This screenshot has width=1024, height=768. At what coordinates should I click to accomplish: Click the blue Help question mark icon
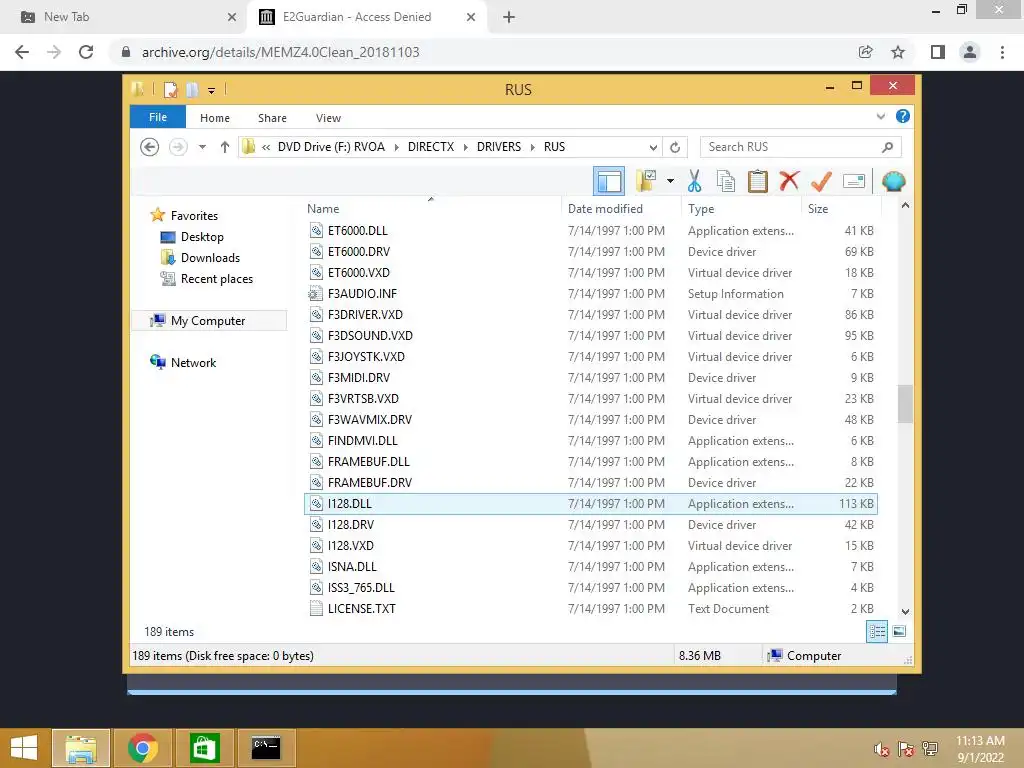coord(903,116)
